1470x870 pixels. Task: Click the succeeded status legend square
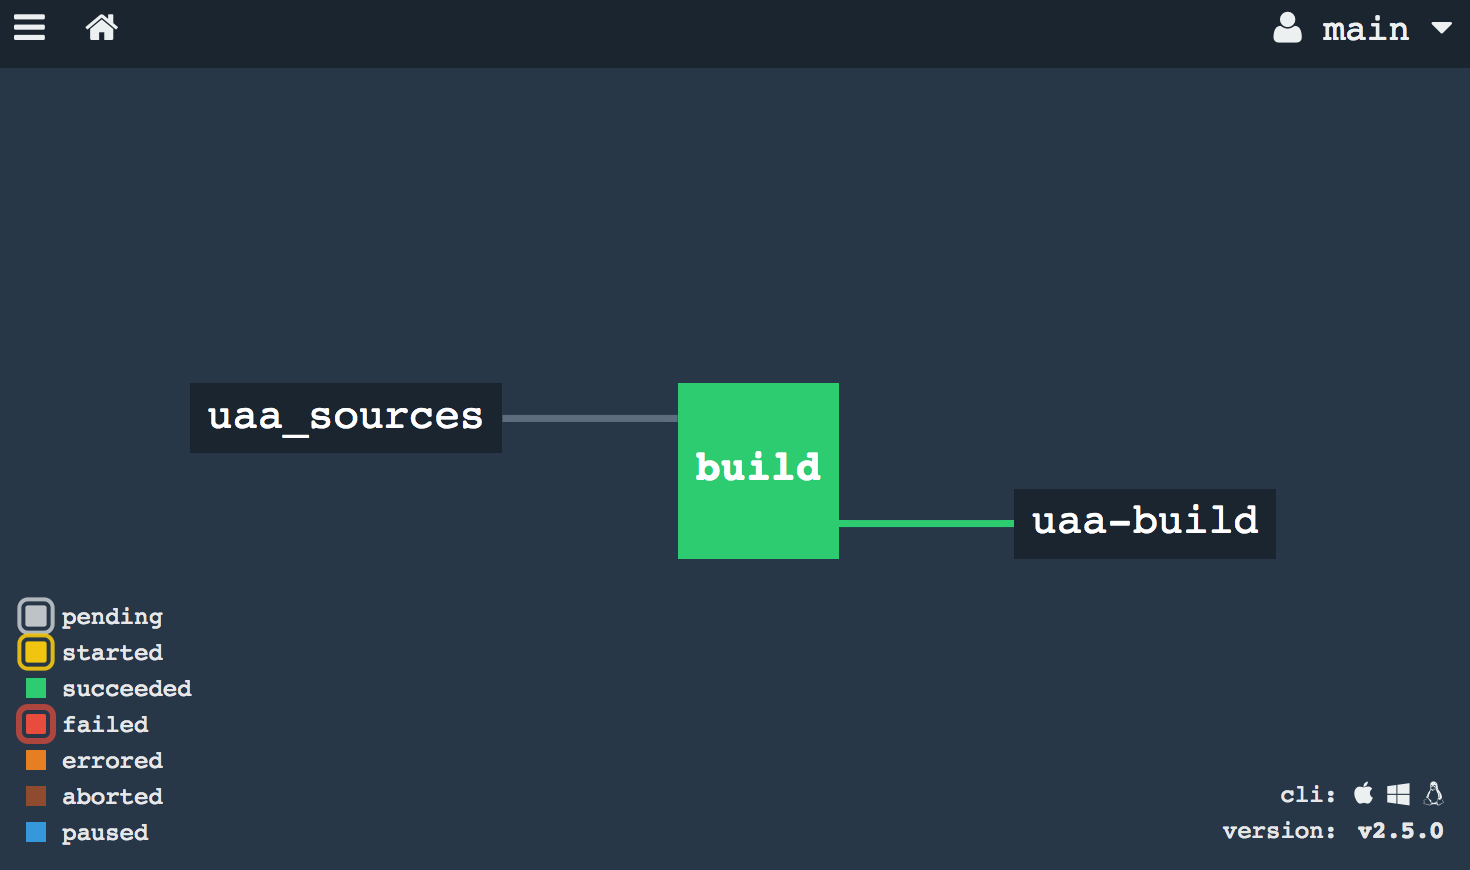pos(36,688)
